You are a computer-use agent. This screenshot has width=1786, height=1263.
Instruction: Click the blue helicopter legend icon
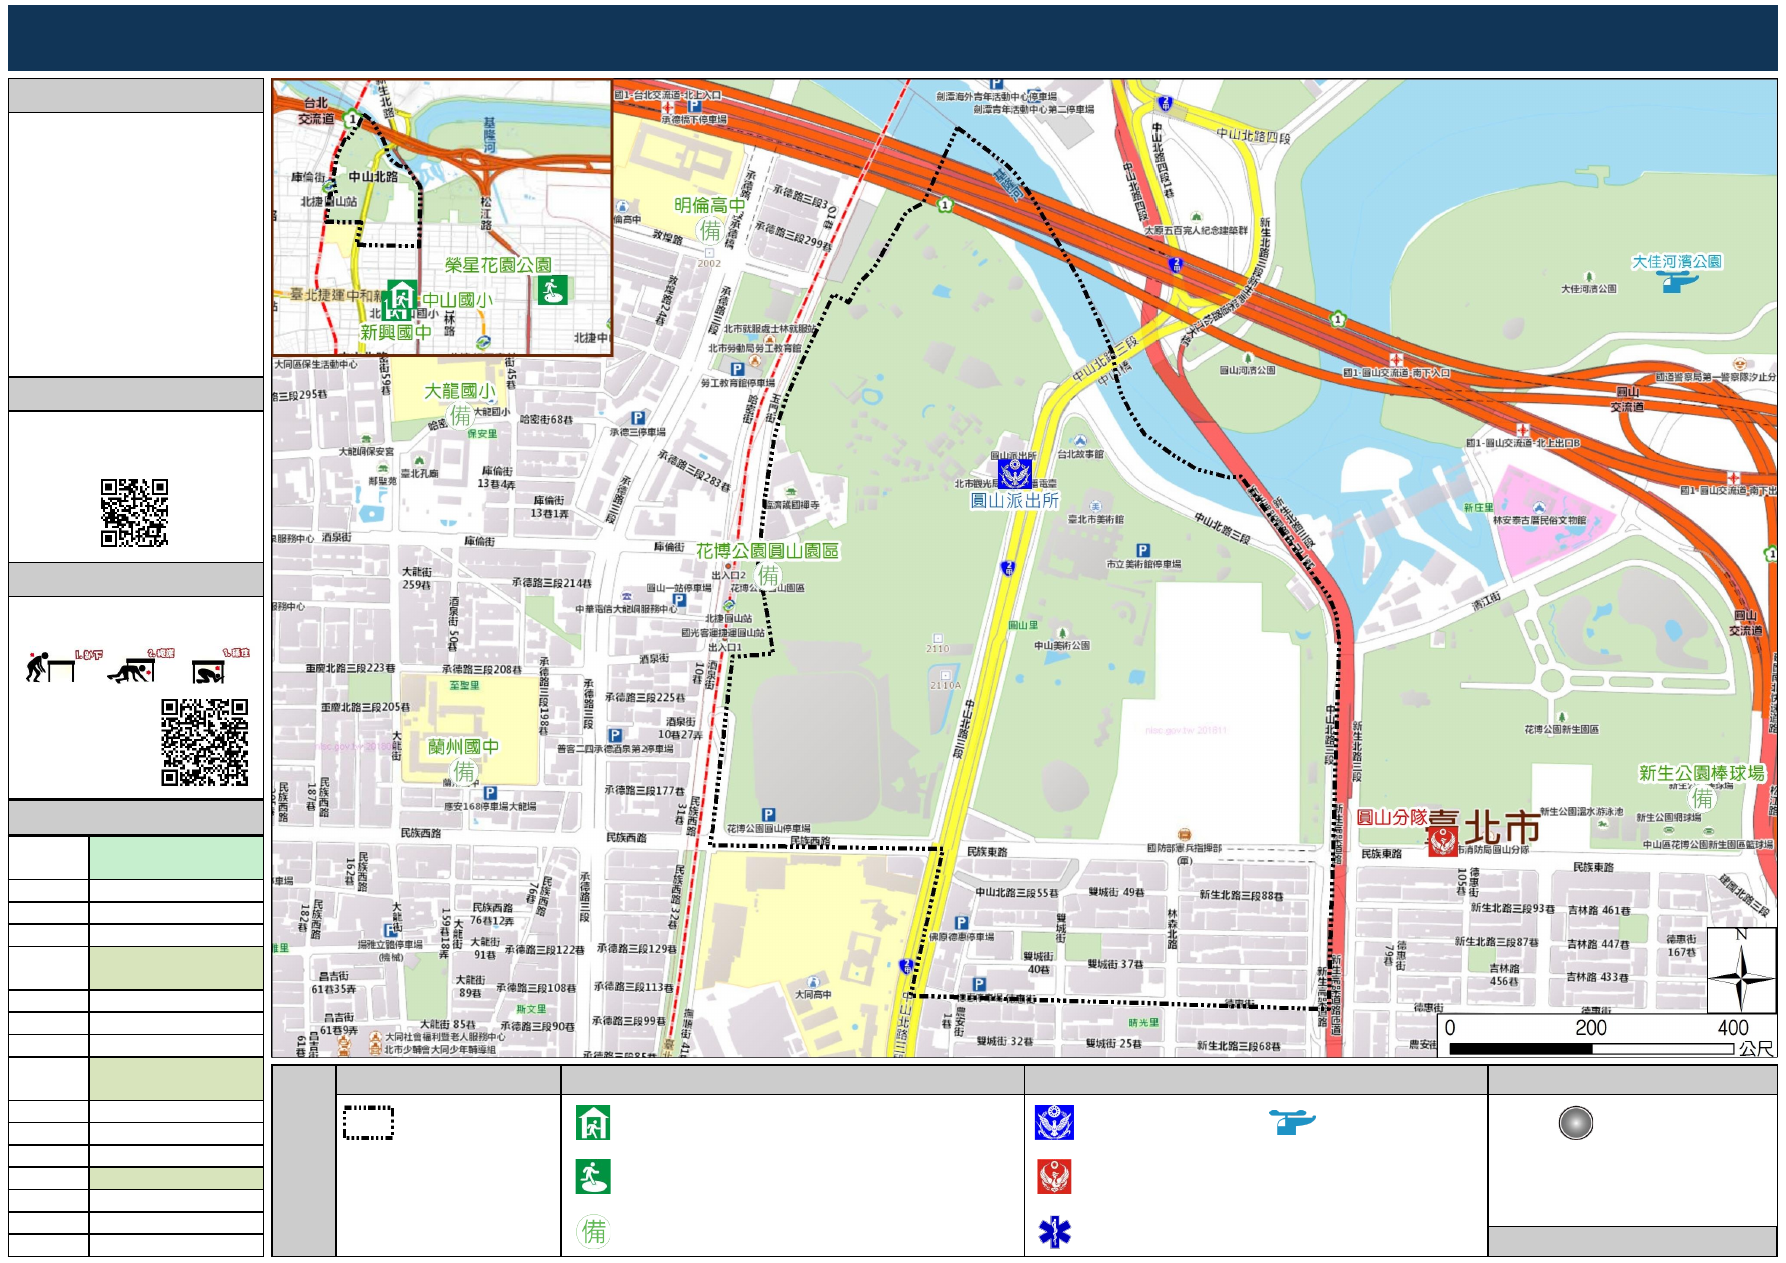pos(1292,1122)
